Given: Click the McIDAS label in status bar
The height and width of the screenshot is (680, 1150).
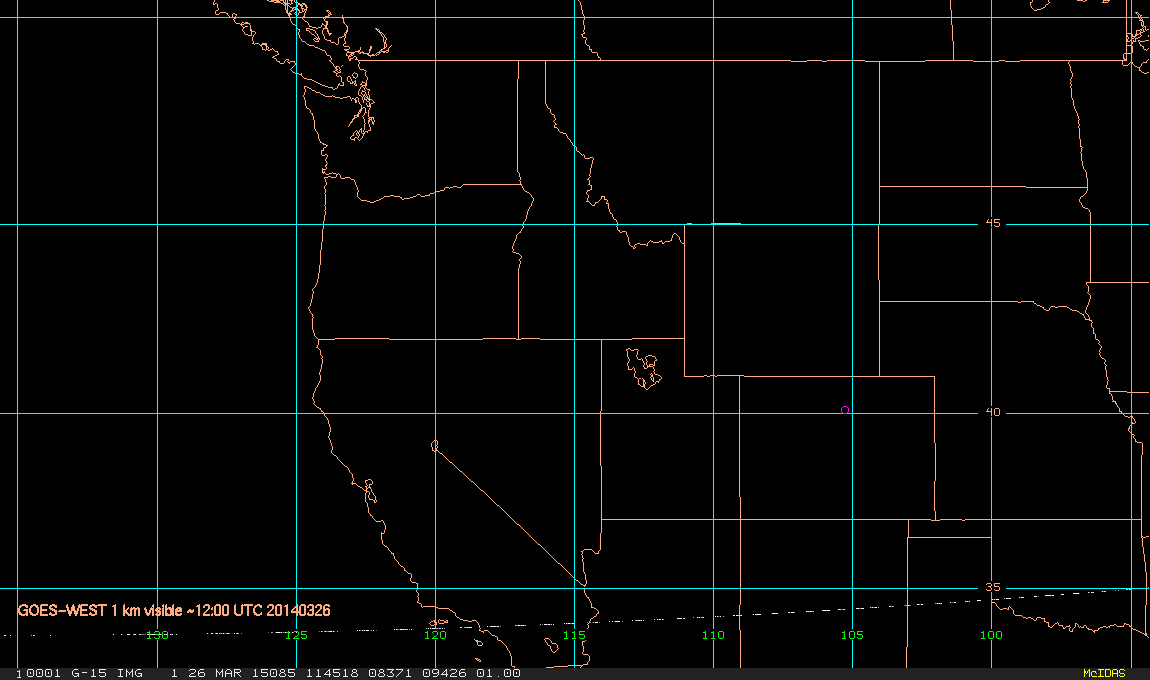Looking at the screenshot, I should click(1104, 673).
